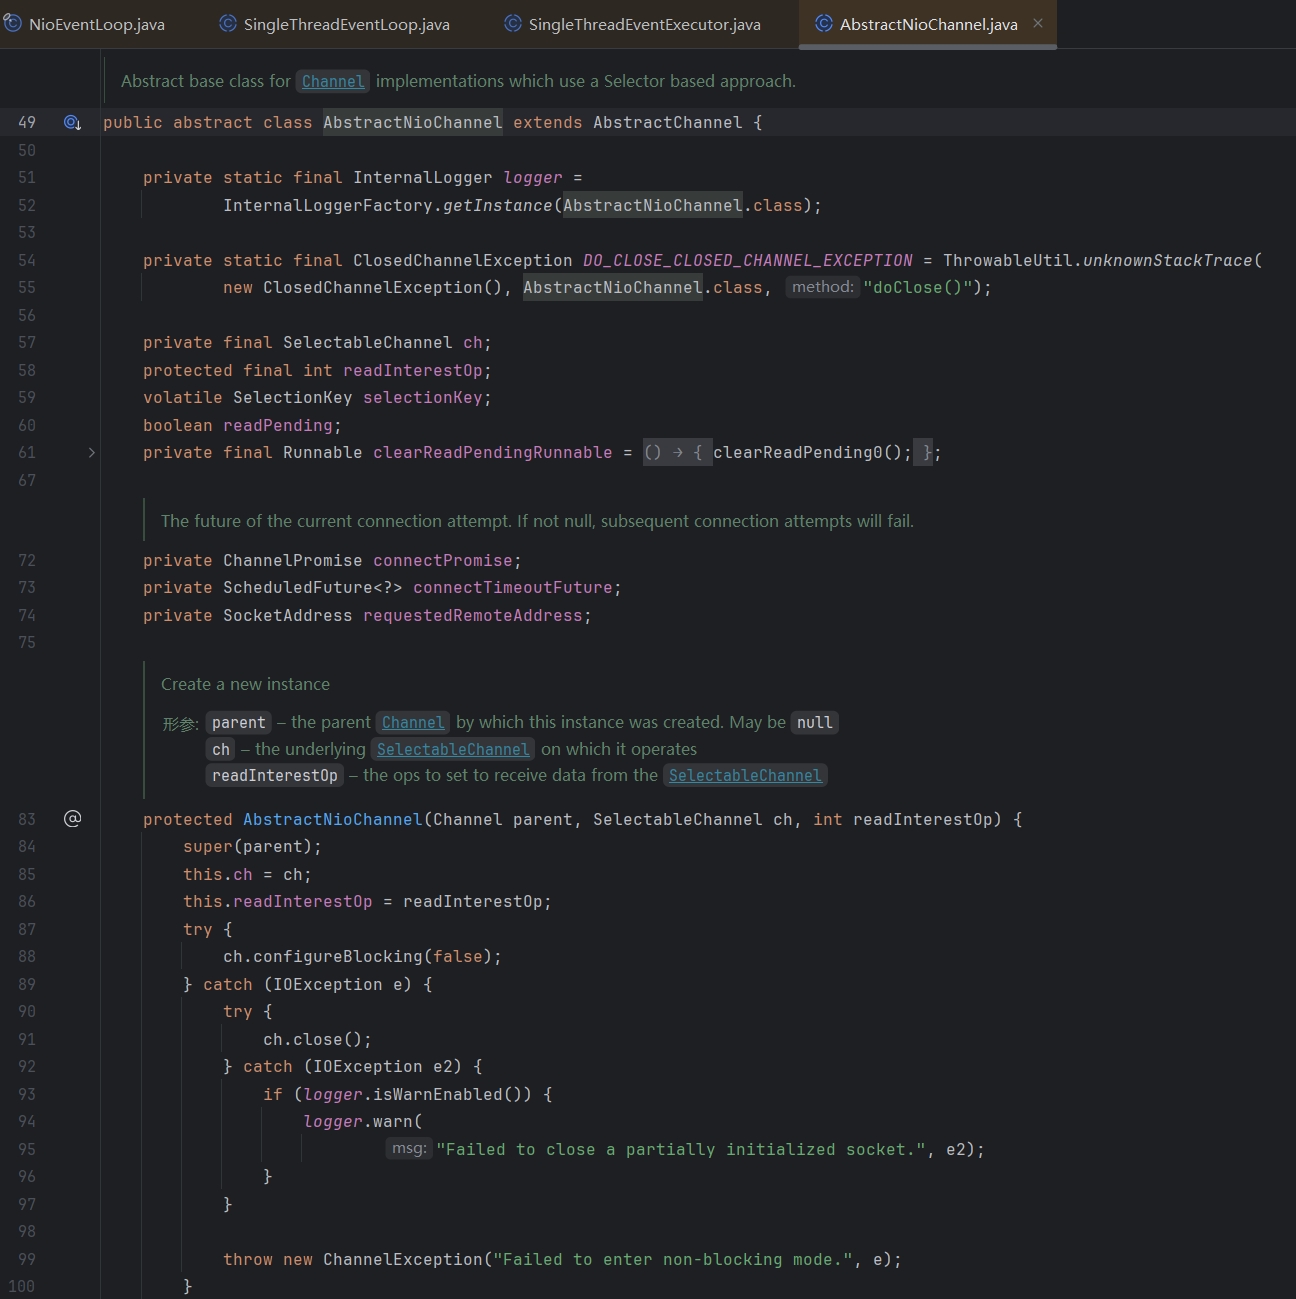Click class icon on SingleThreadEventLoop.java tab
Viewport: 1296px width, 1299px height.
point(228,23)
